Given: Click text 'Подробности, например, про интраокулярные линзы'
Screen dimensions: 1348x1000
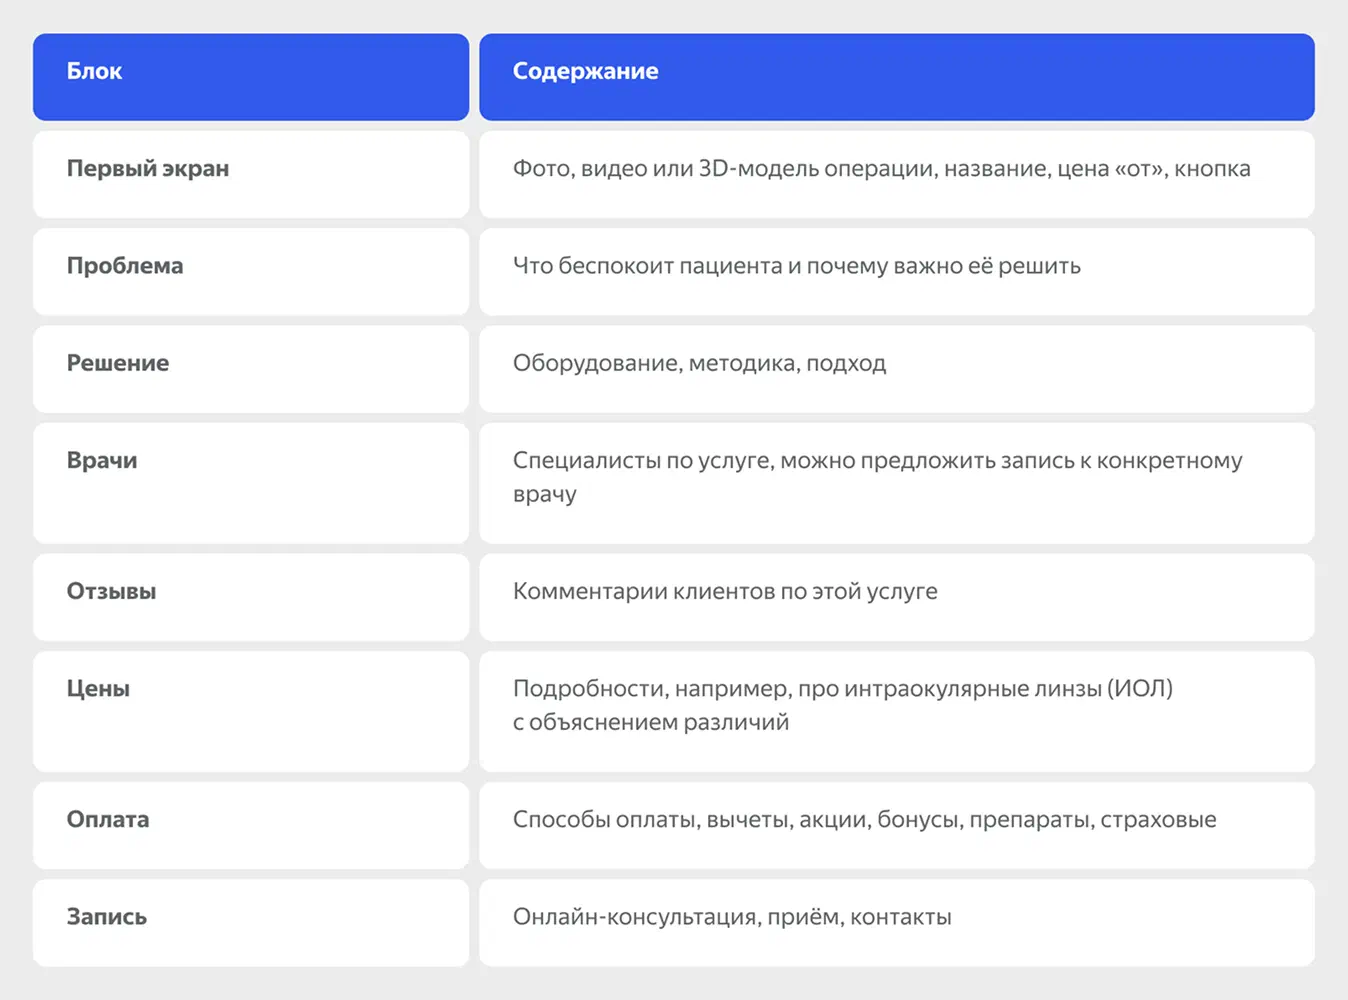Looking at the screenshot, I should coord(807,689).
